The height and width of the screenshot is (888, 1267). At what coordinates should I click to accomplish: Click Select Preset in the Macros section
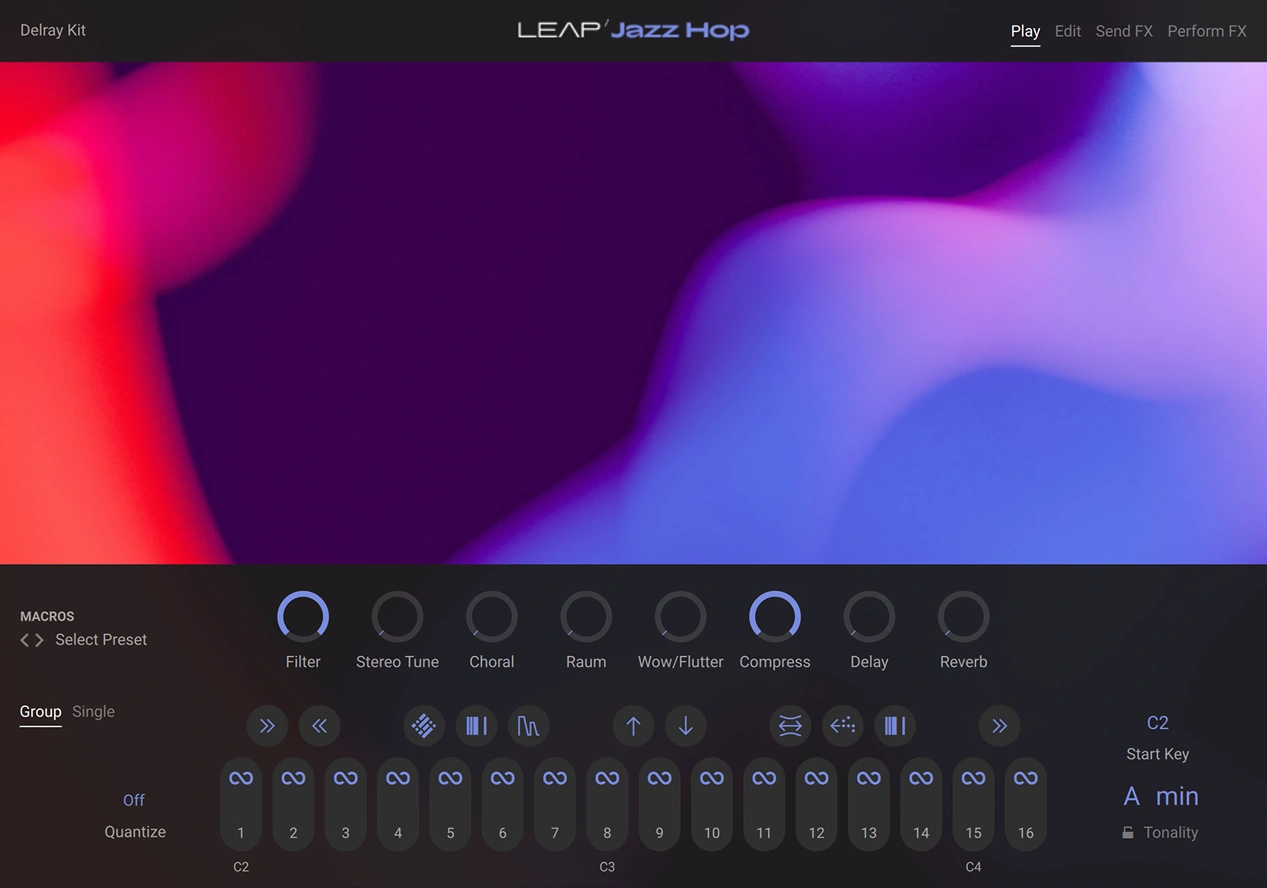click(100, 639)
